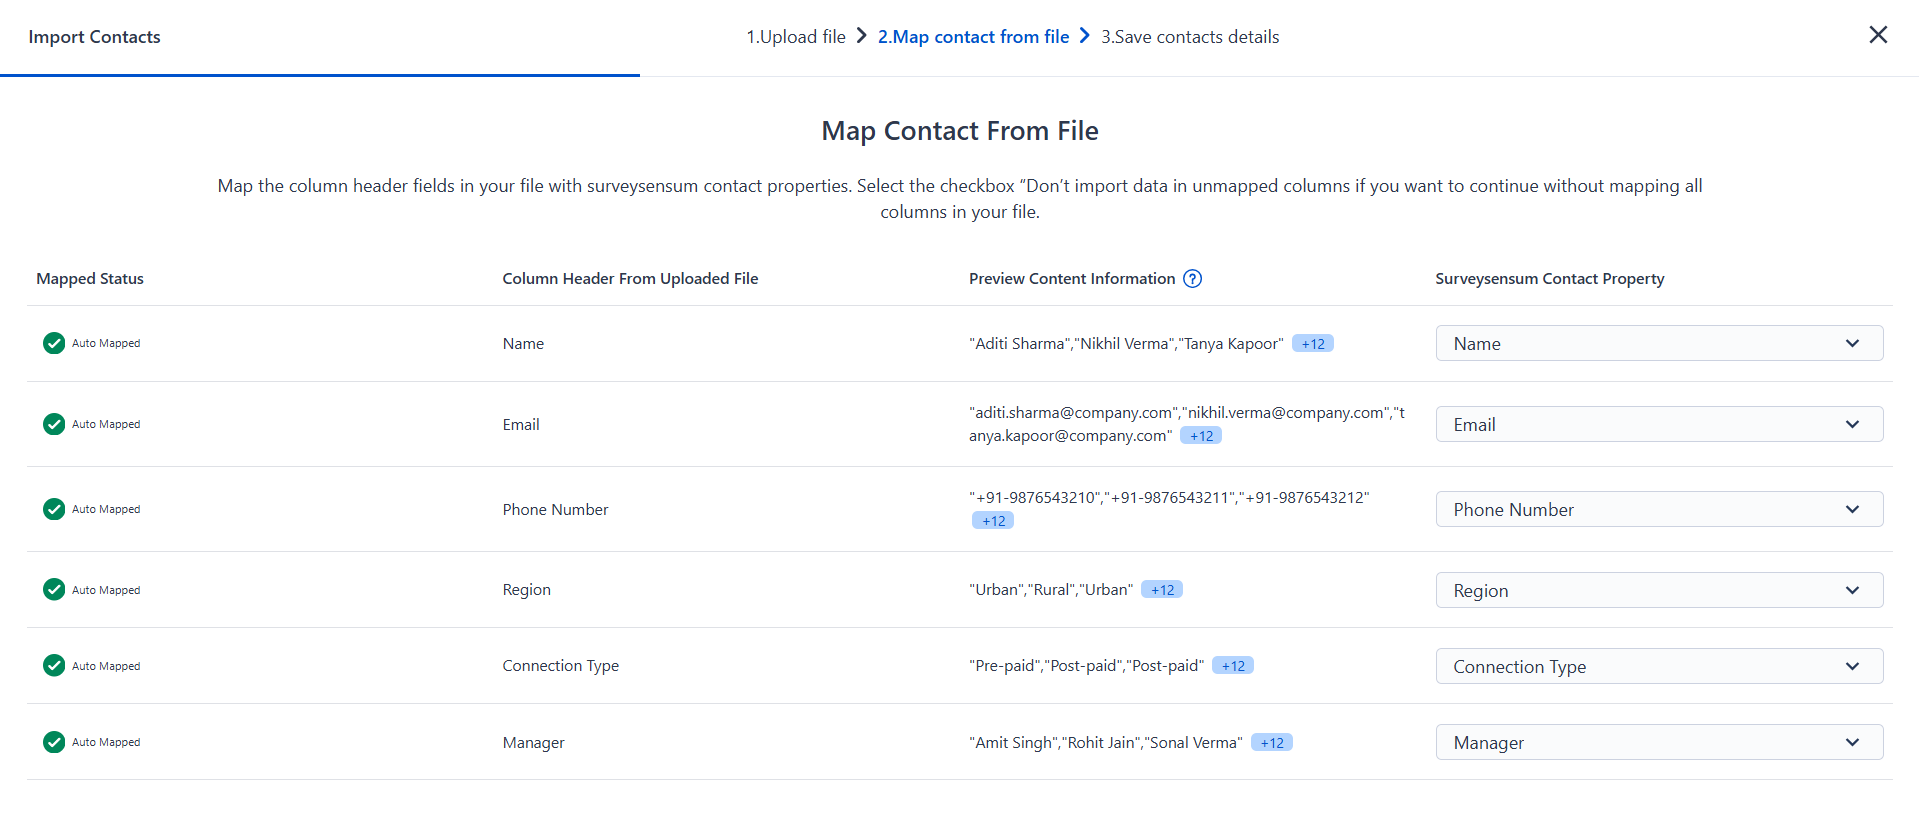Click the Auto Mapped check icon for Region
Viewport: 1919px width, 840px height.
(54, 590)
